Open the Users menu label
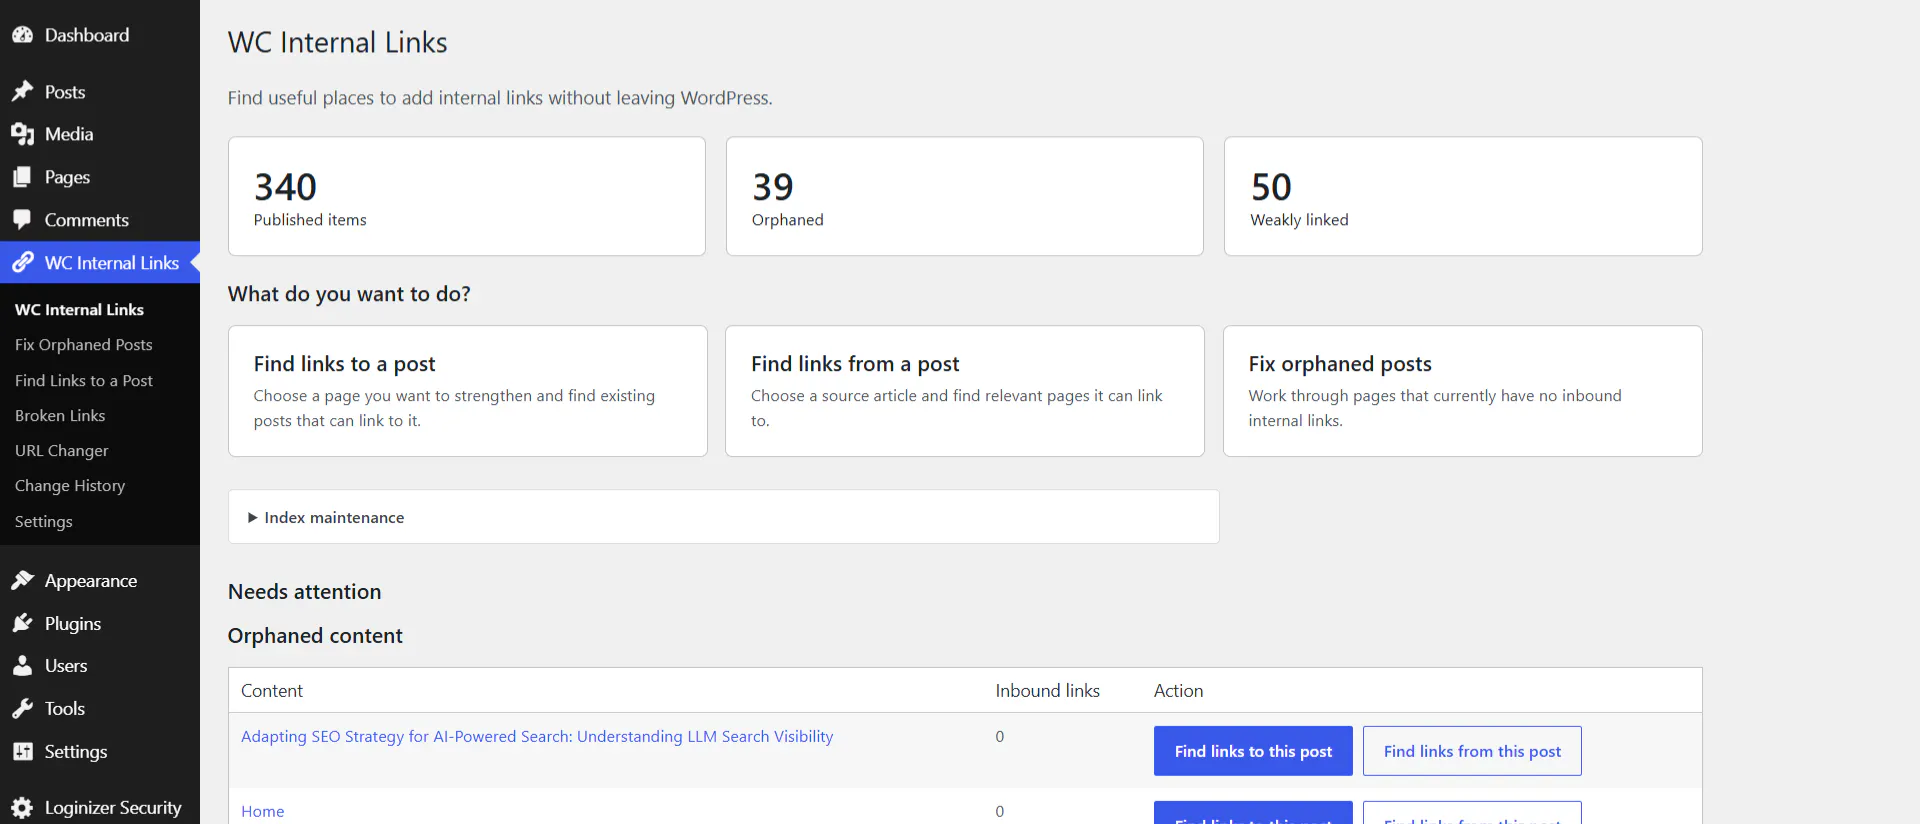 pos(66,666)
